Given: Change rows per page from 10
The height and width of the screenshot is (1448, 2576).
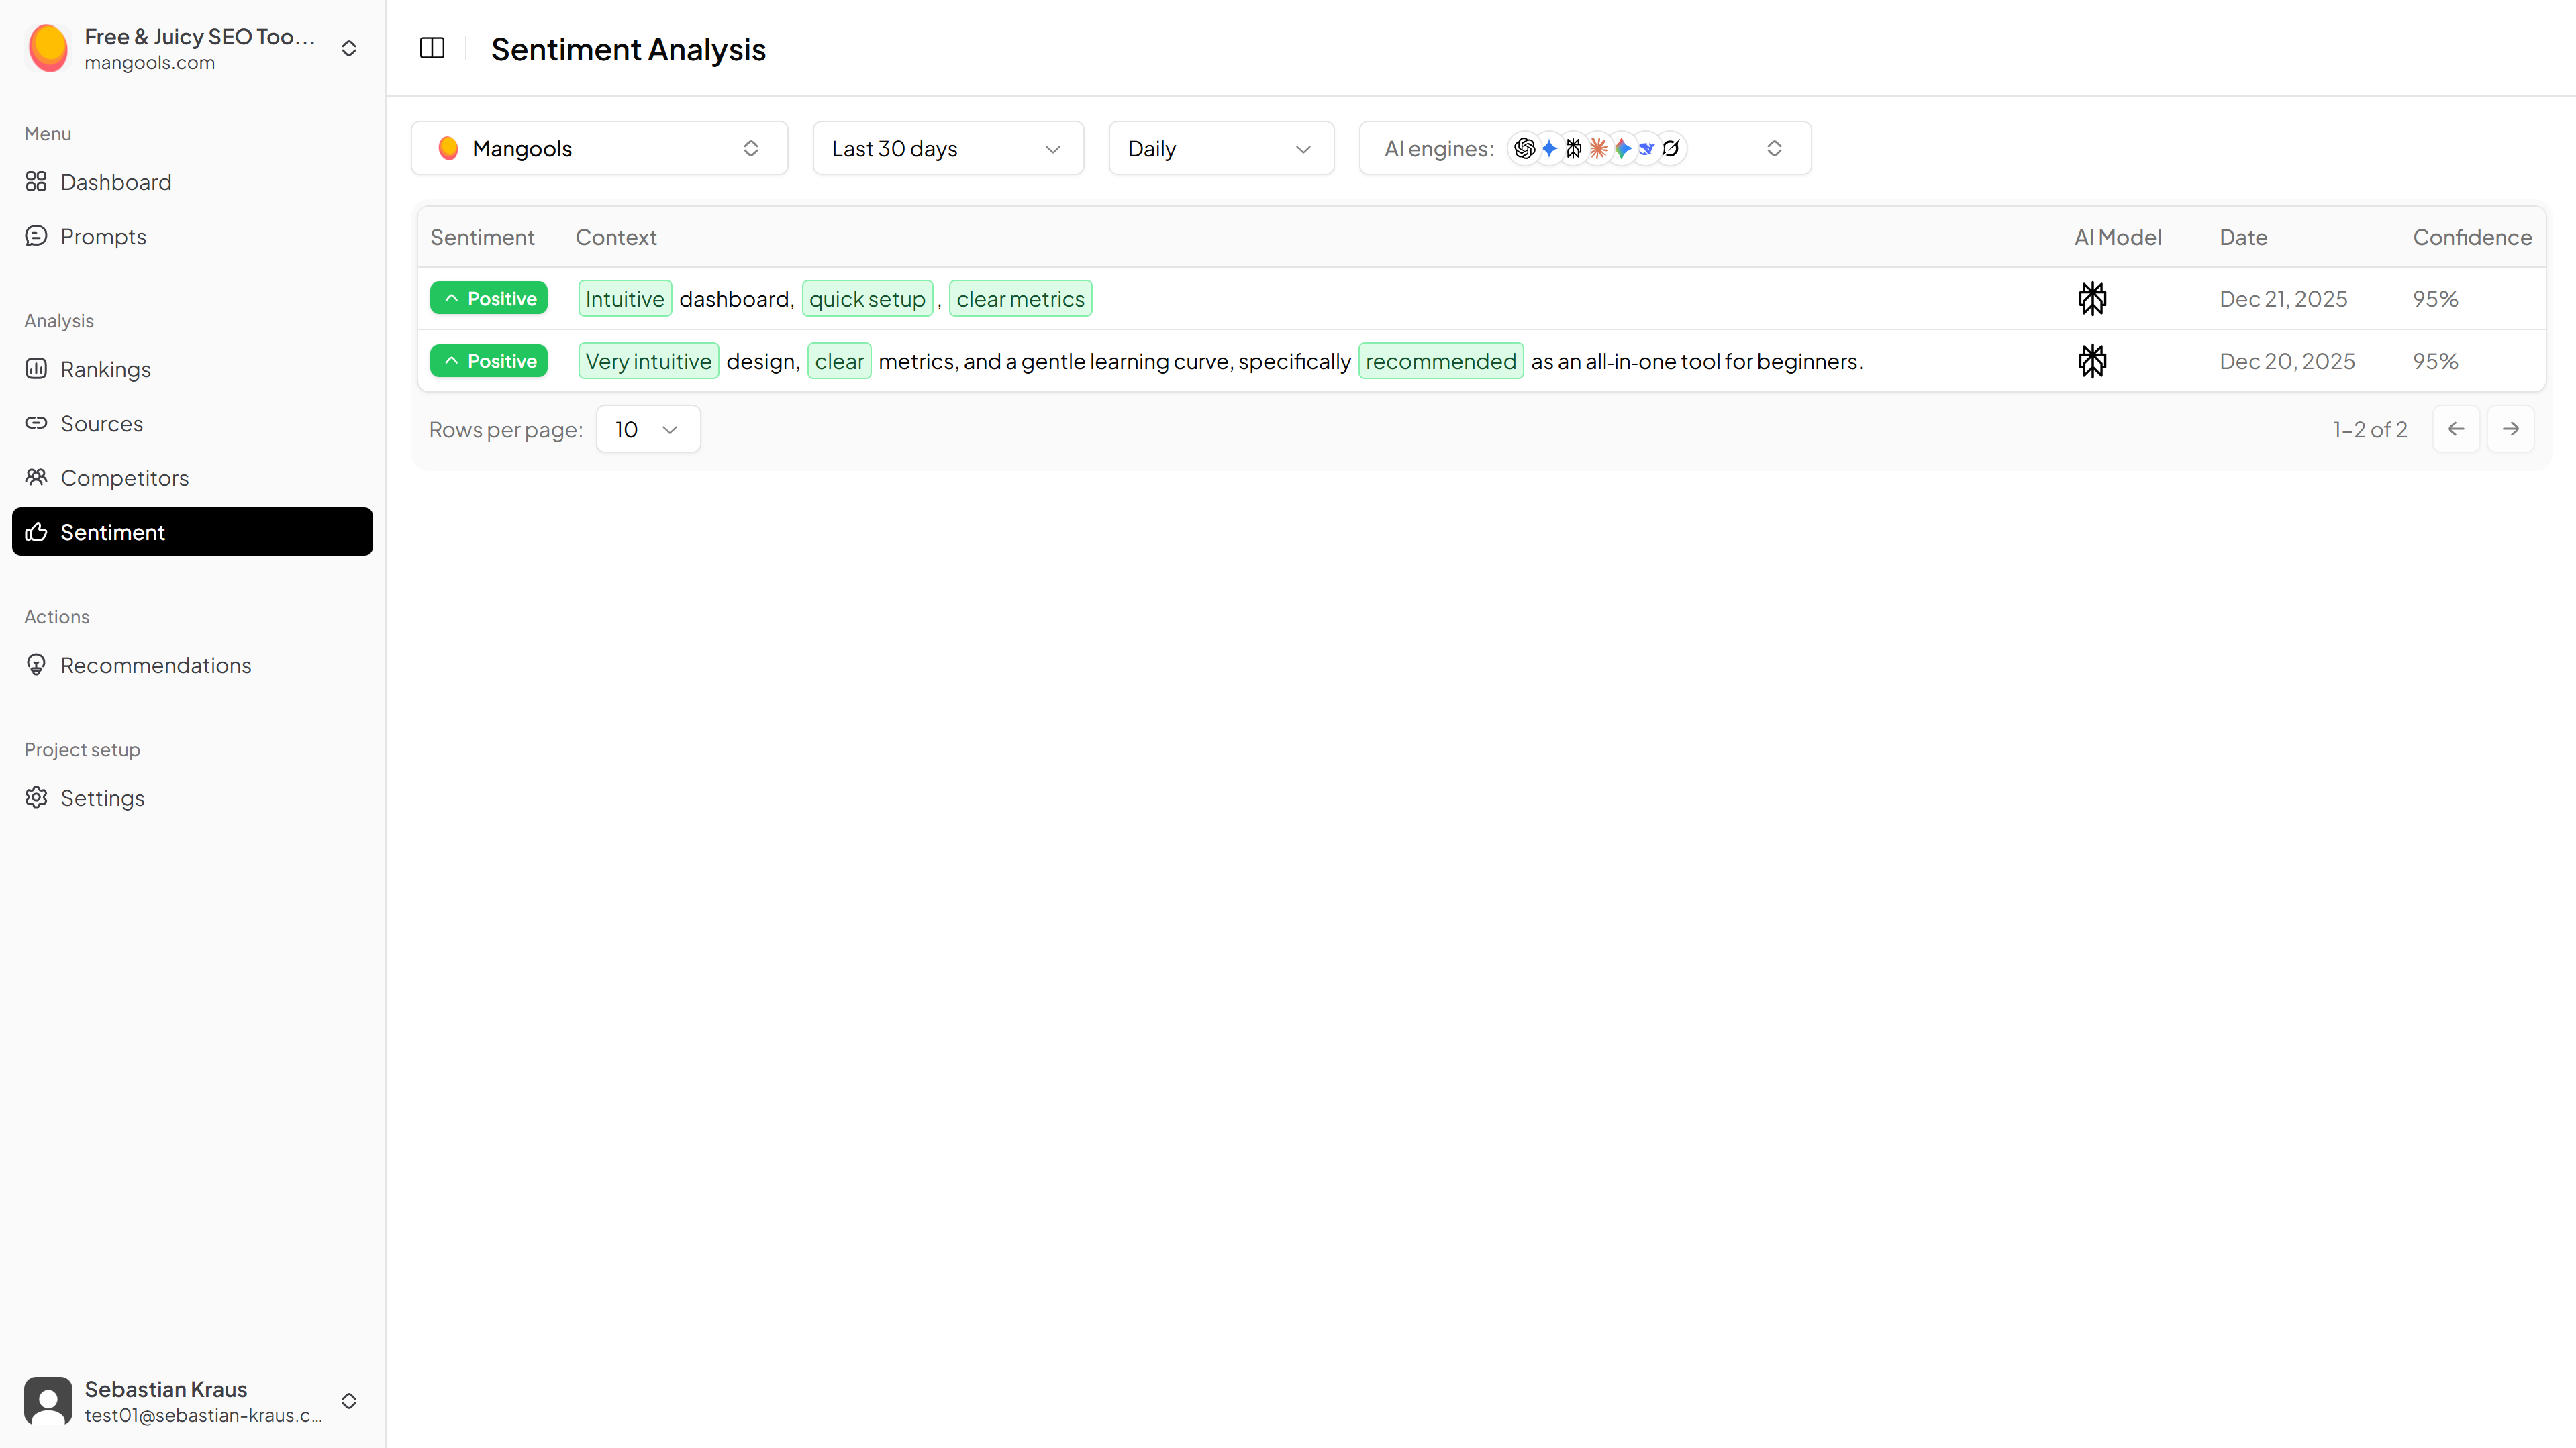Looking at the screenshot, I should [x=647, y=429].
